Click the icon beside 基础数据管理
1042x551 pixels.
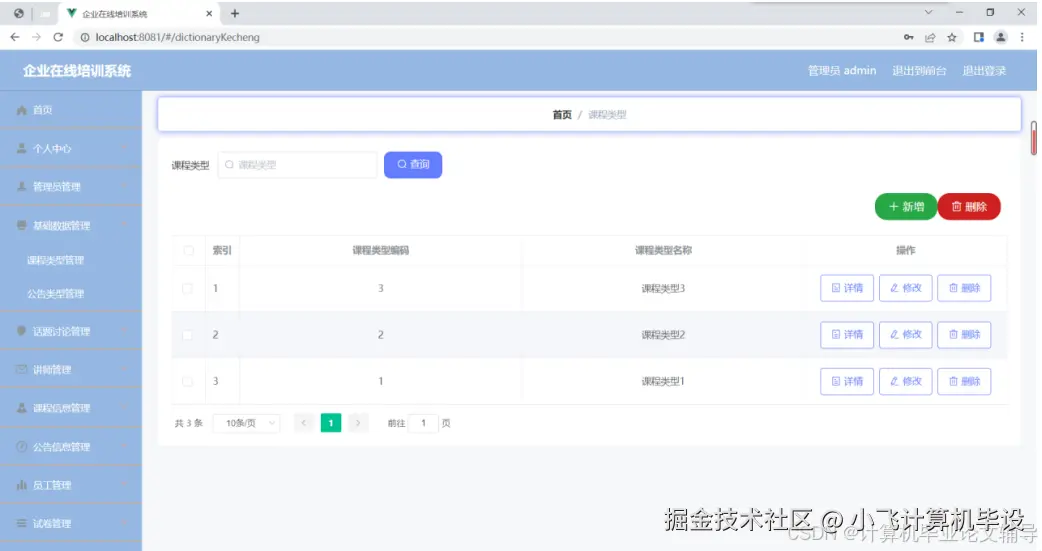(x=21, y=225)
